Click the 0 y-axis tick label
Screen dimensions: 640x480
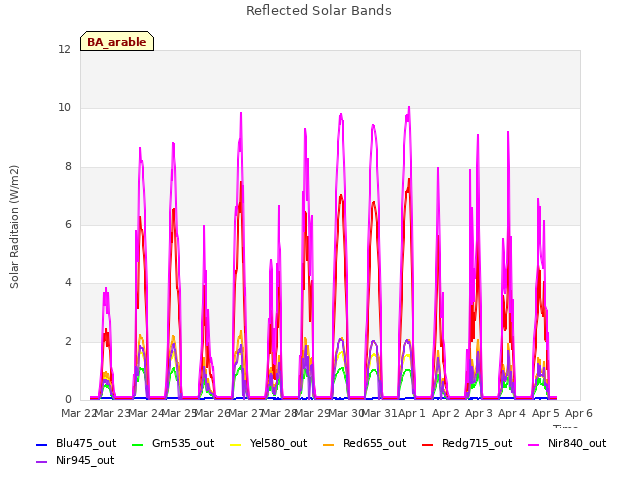coord(68,400)
